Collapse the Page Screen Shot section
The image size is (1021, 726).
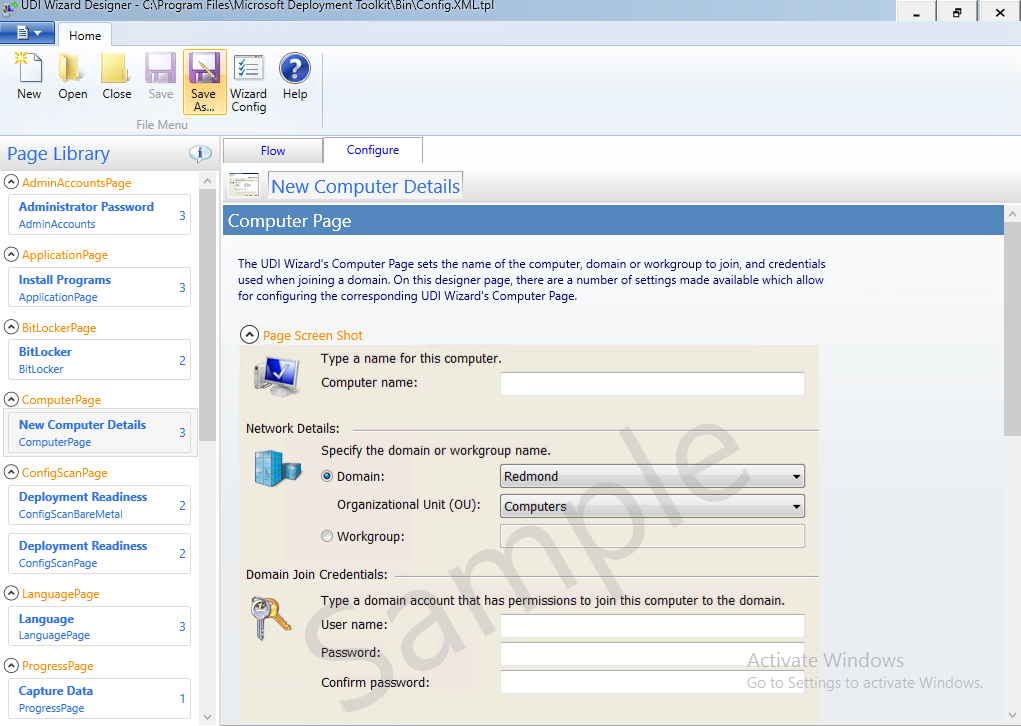(249, 335)
